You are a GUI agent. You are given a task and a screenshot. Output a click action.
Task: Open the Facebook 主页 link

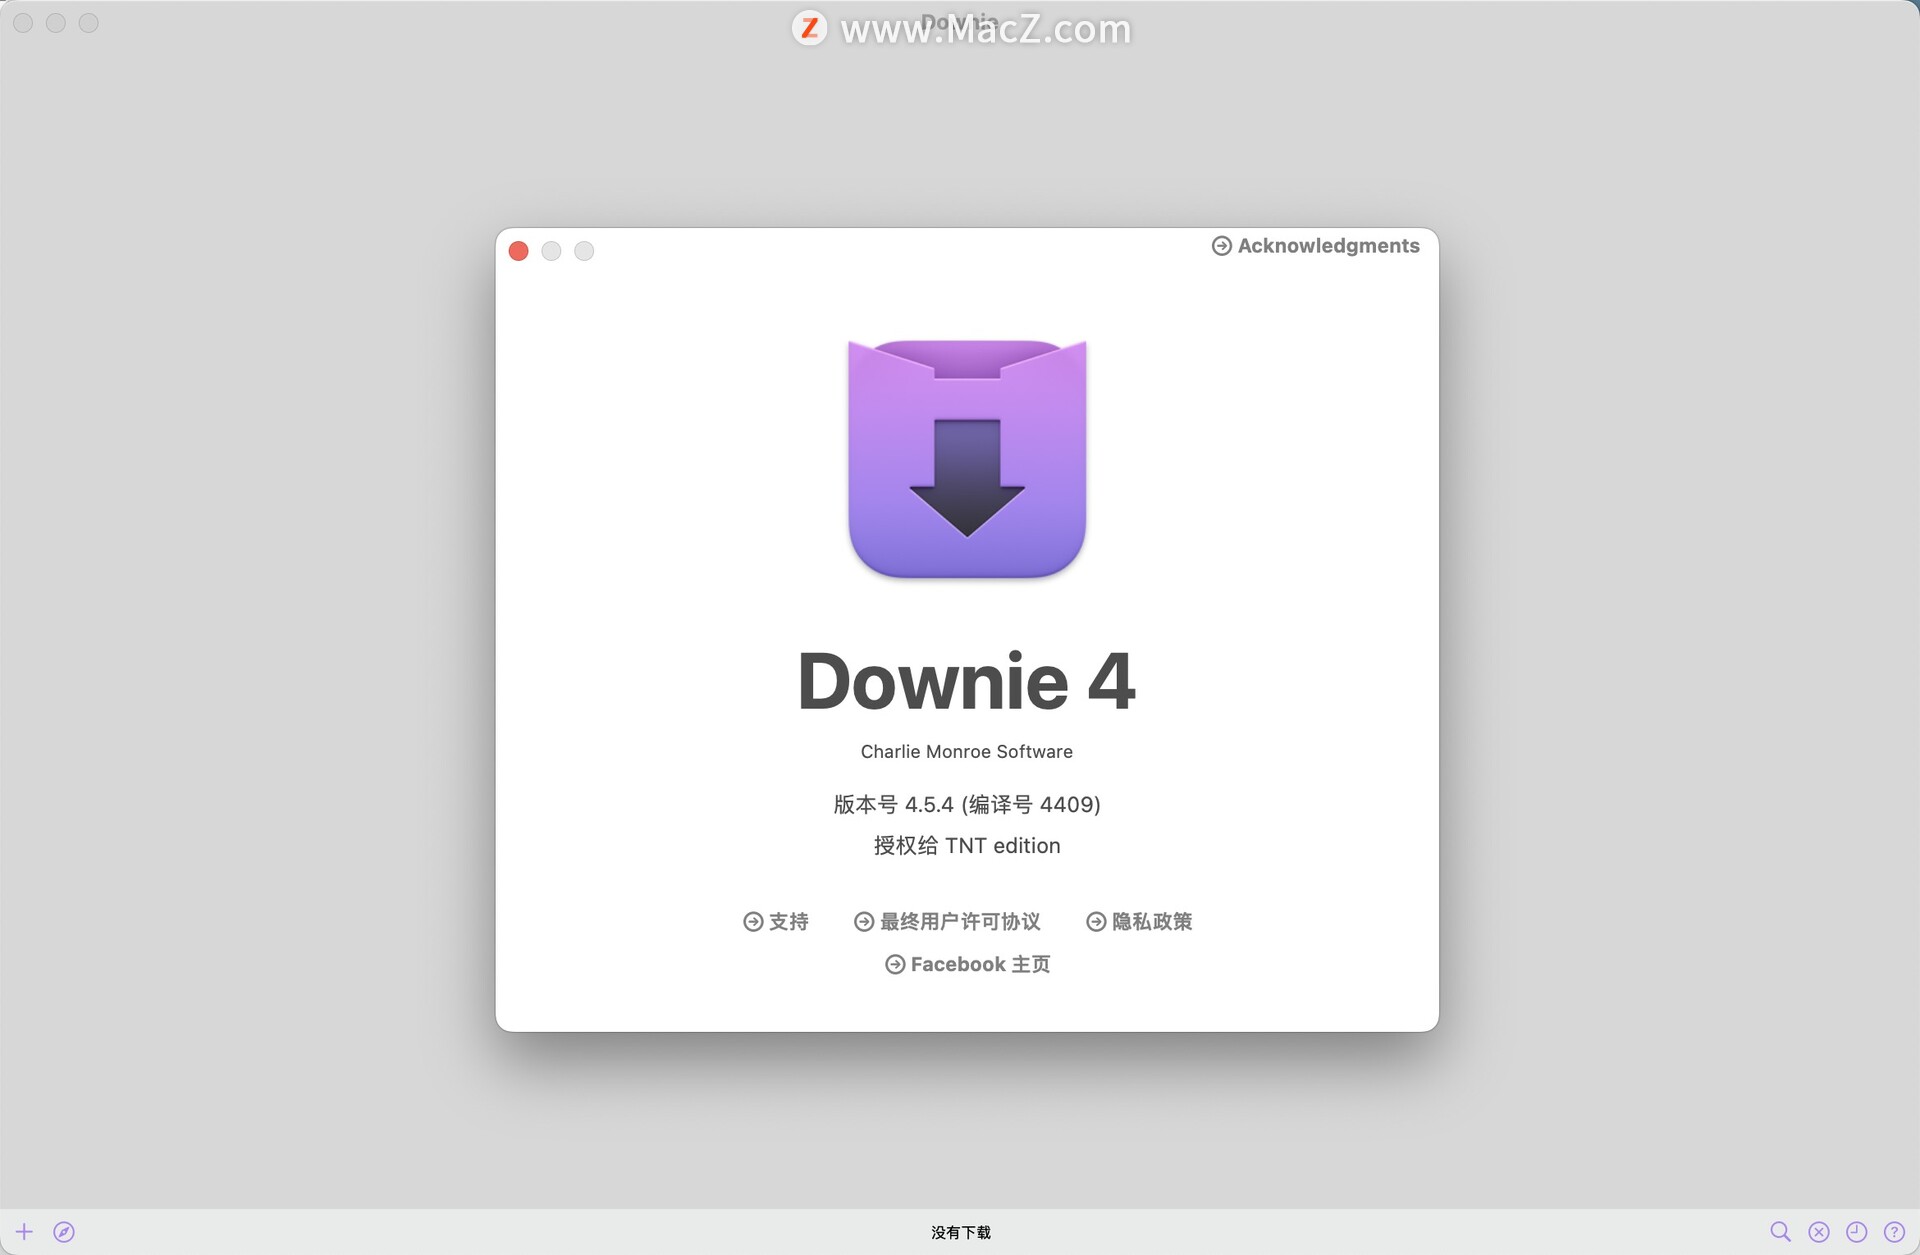(x=967, y=964)
